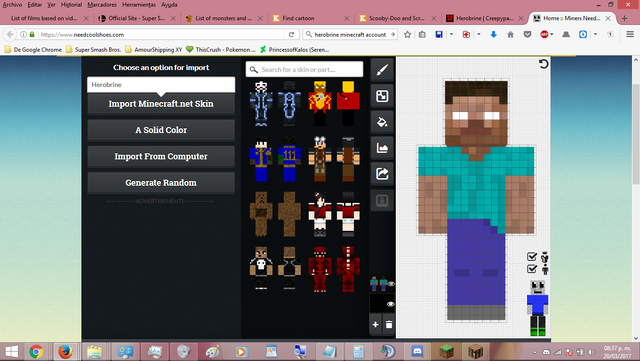Reset the skin view with rotate arrow
640x361 pixels.
click(x=543, y=64)
